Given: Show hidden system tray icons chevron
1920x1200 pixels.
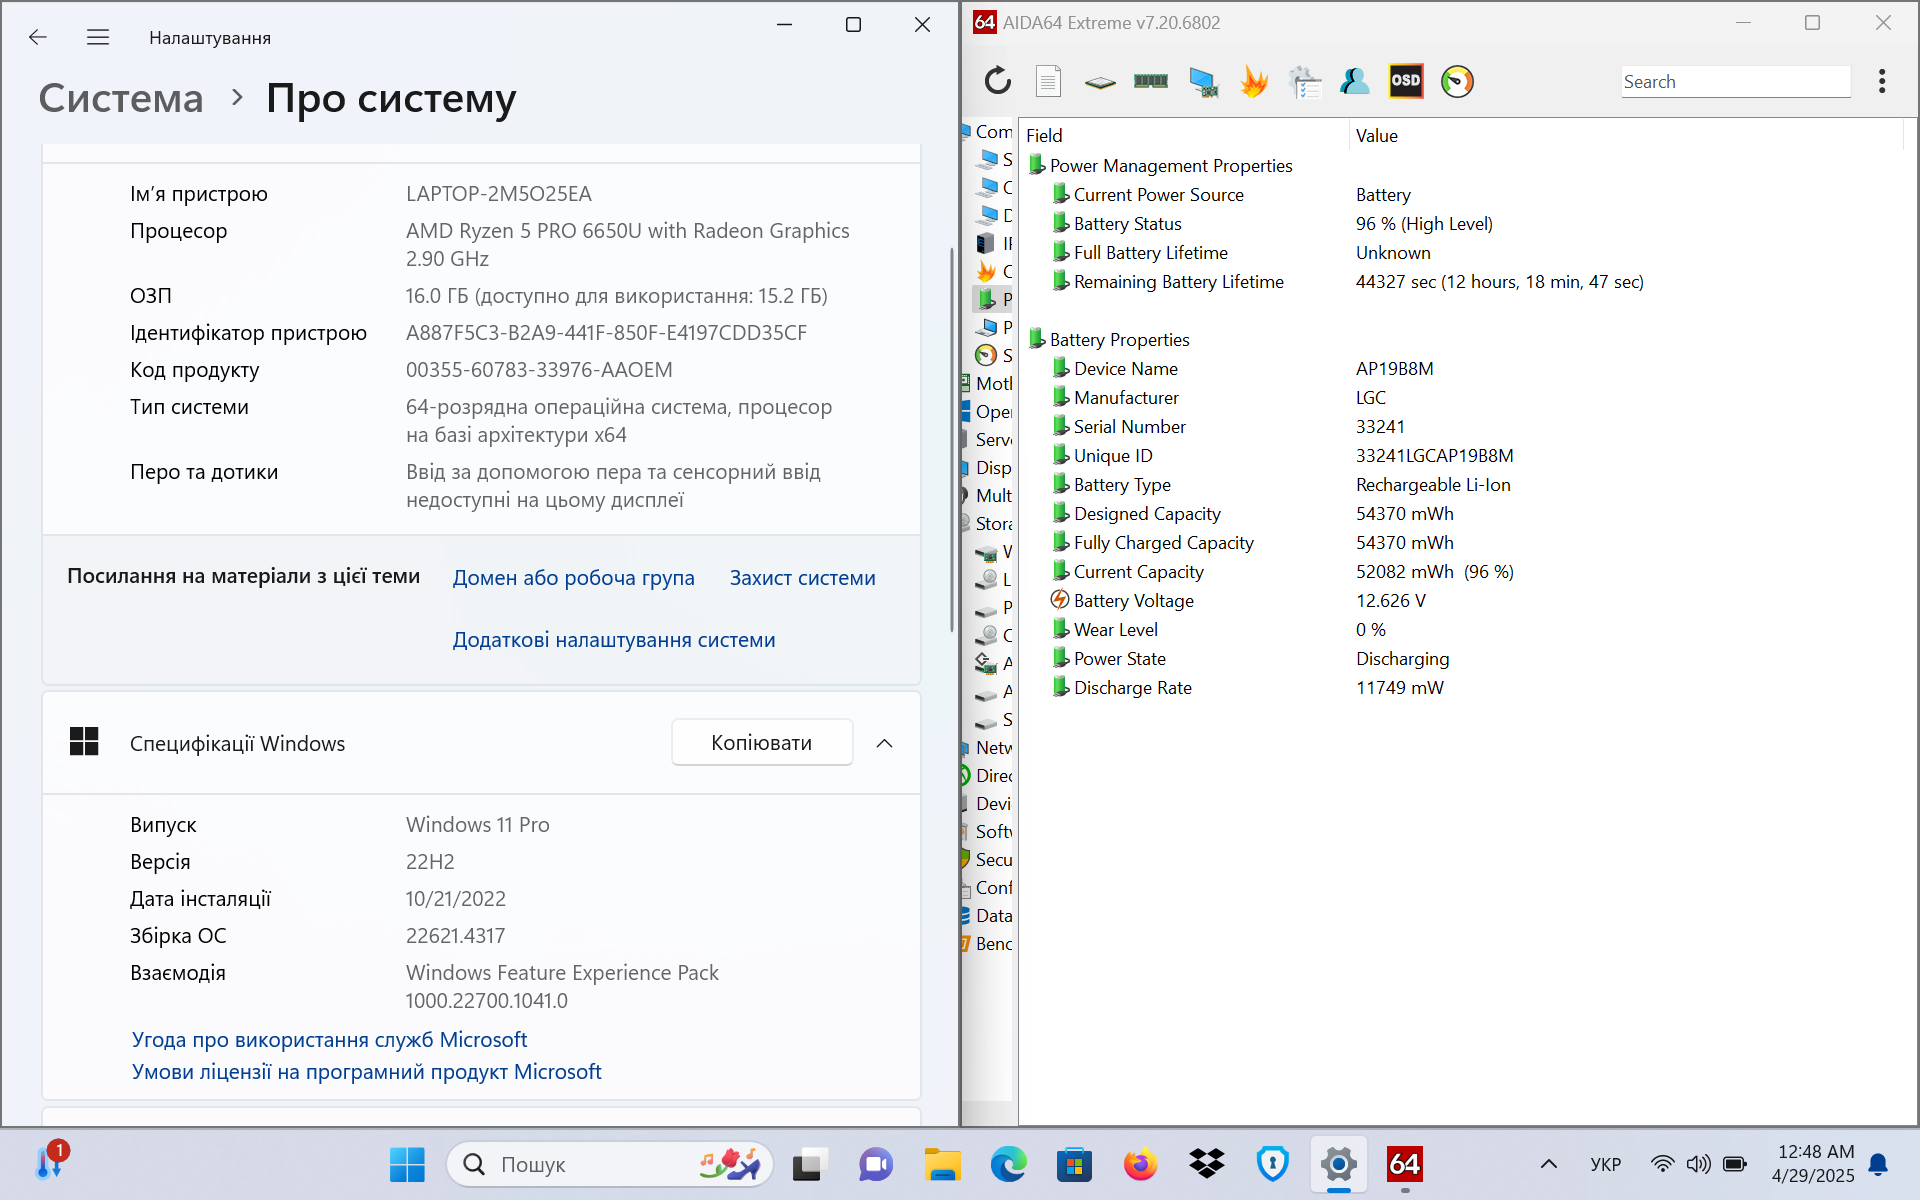Looking at the screenshot, I should click(1548, 1164).
